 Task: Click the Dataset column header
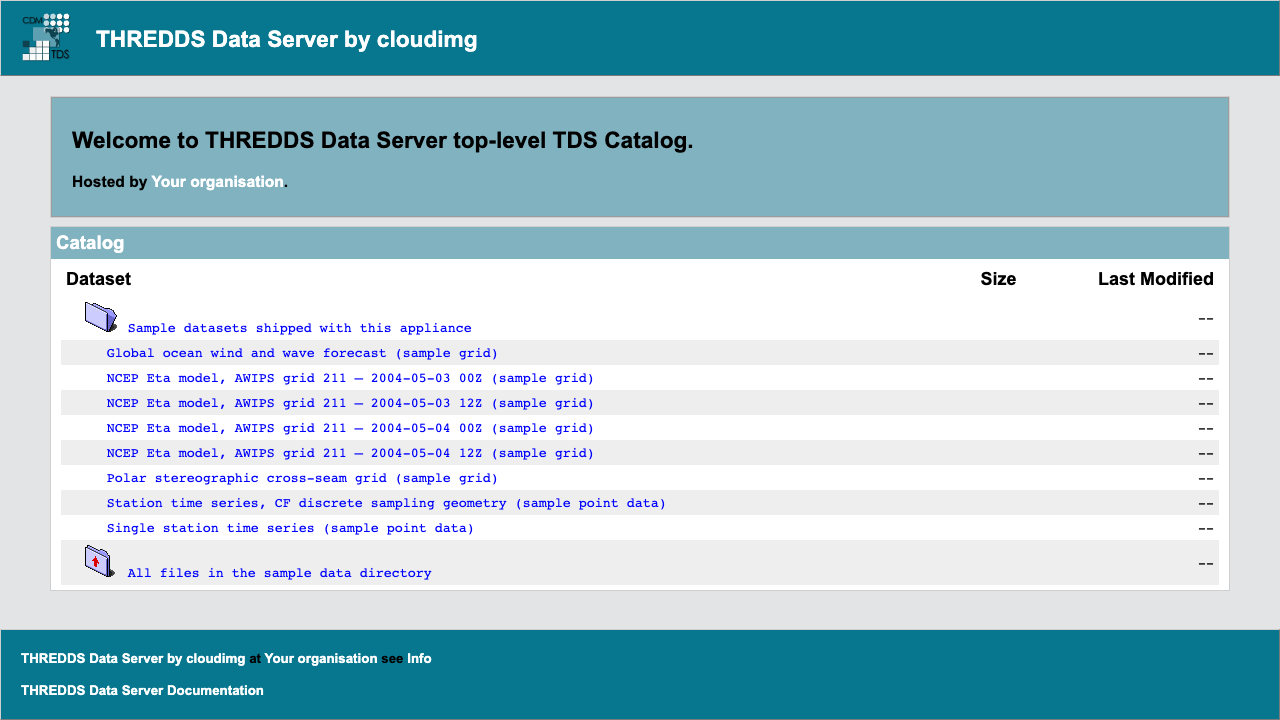[x=98, y=279]
